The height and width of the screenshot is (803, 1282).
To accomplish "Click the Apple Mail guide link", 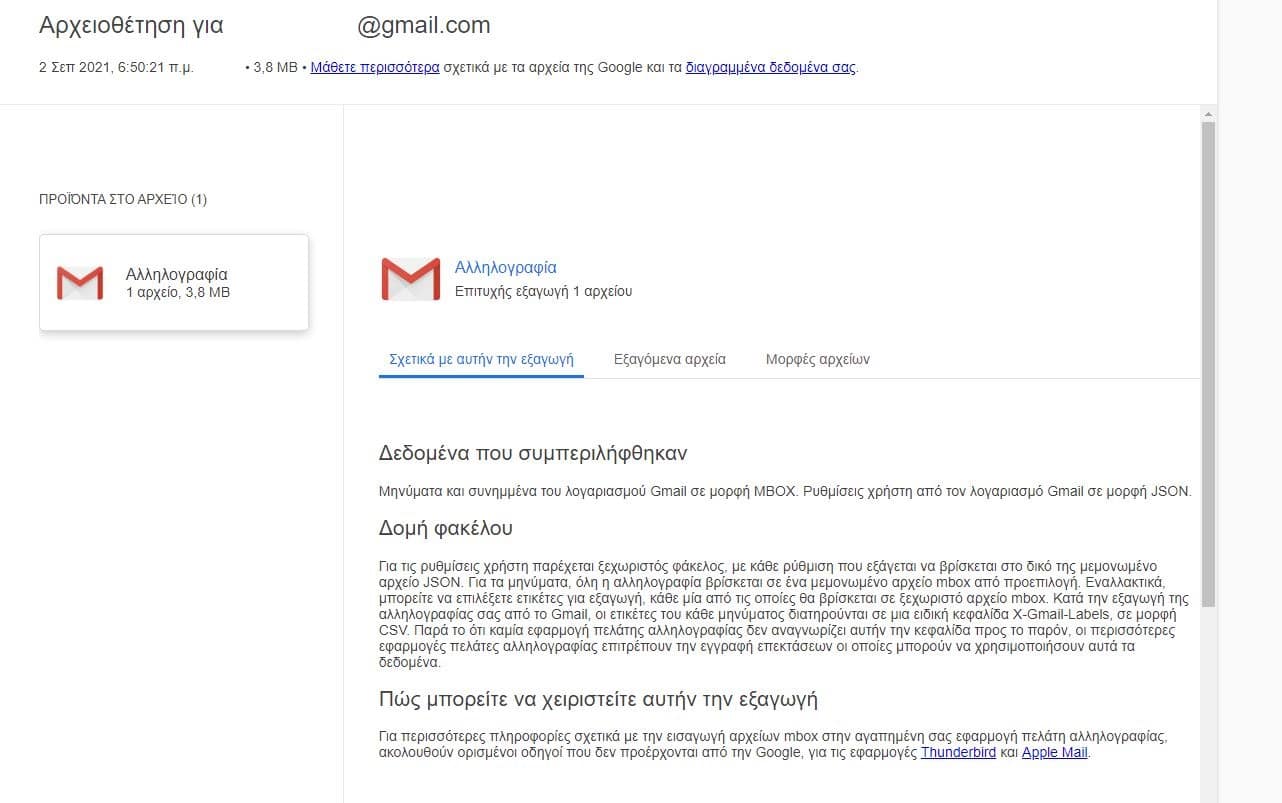I will pyautogui.click(x=1054, y=752).
